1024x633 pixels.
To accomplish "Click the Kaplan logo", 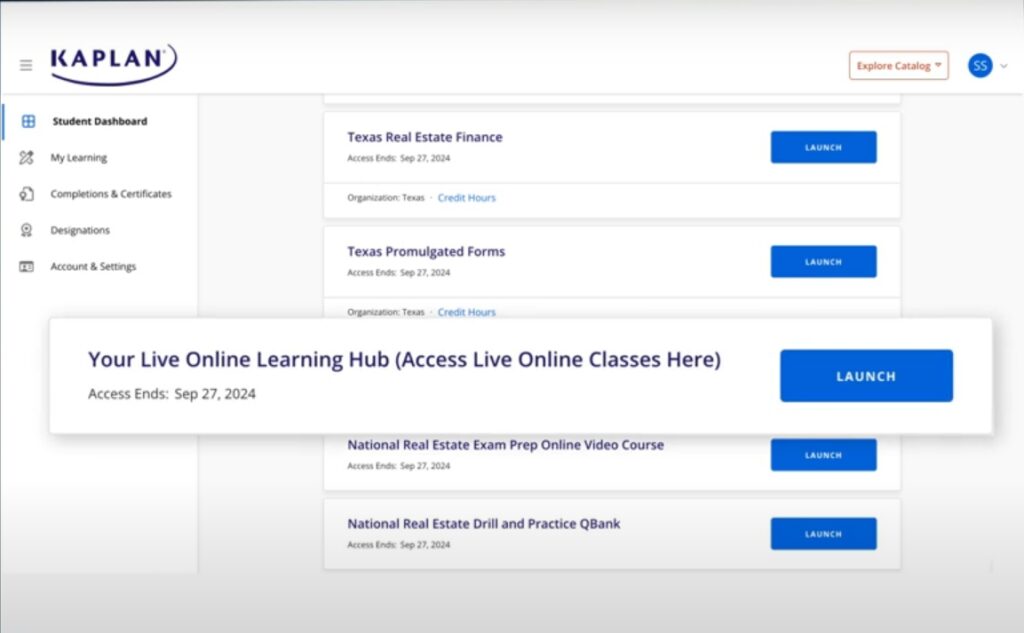I will 113,62.
